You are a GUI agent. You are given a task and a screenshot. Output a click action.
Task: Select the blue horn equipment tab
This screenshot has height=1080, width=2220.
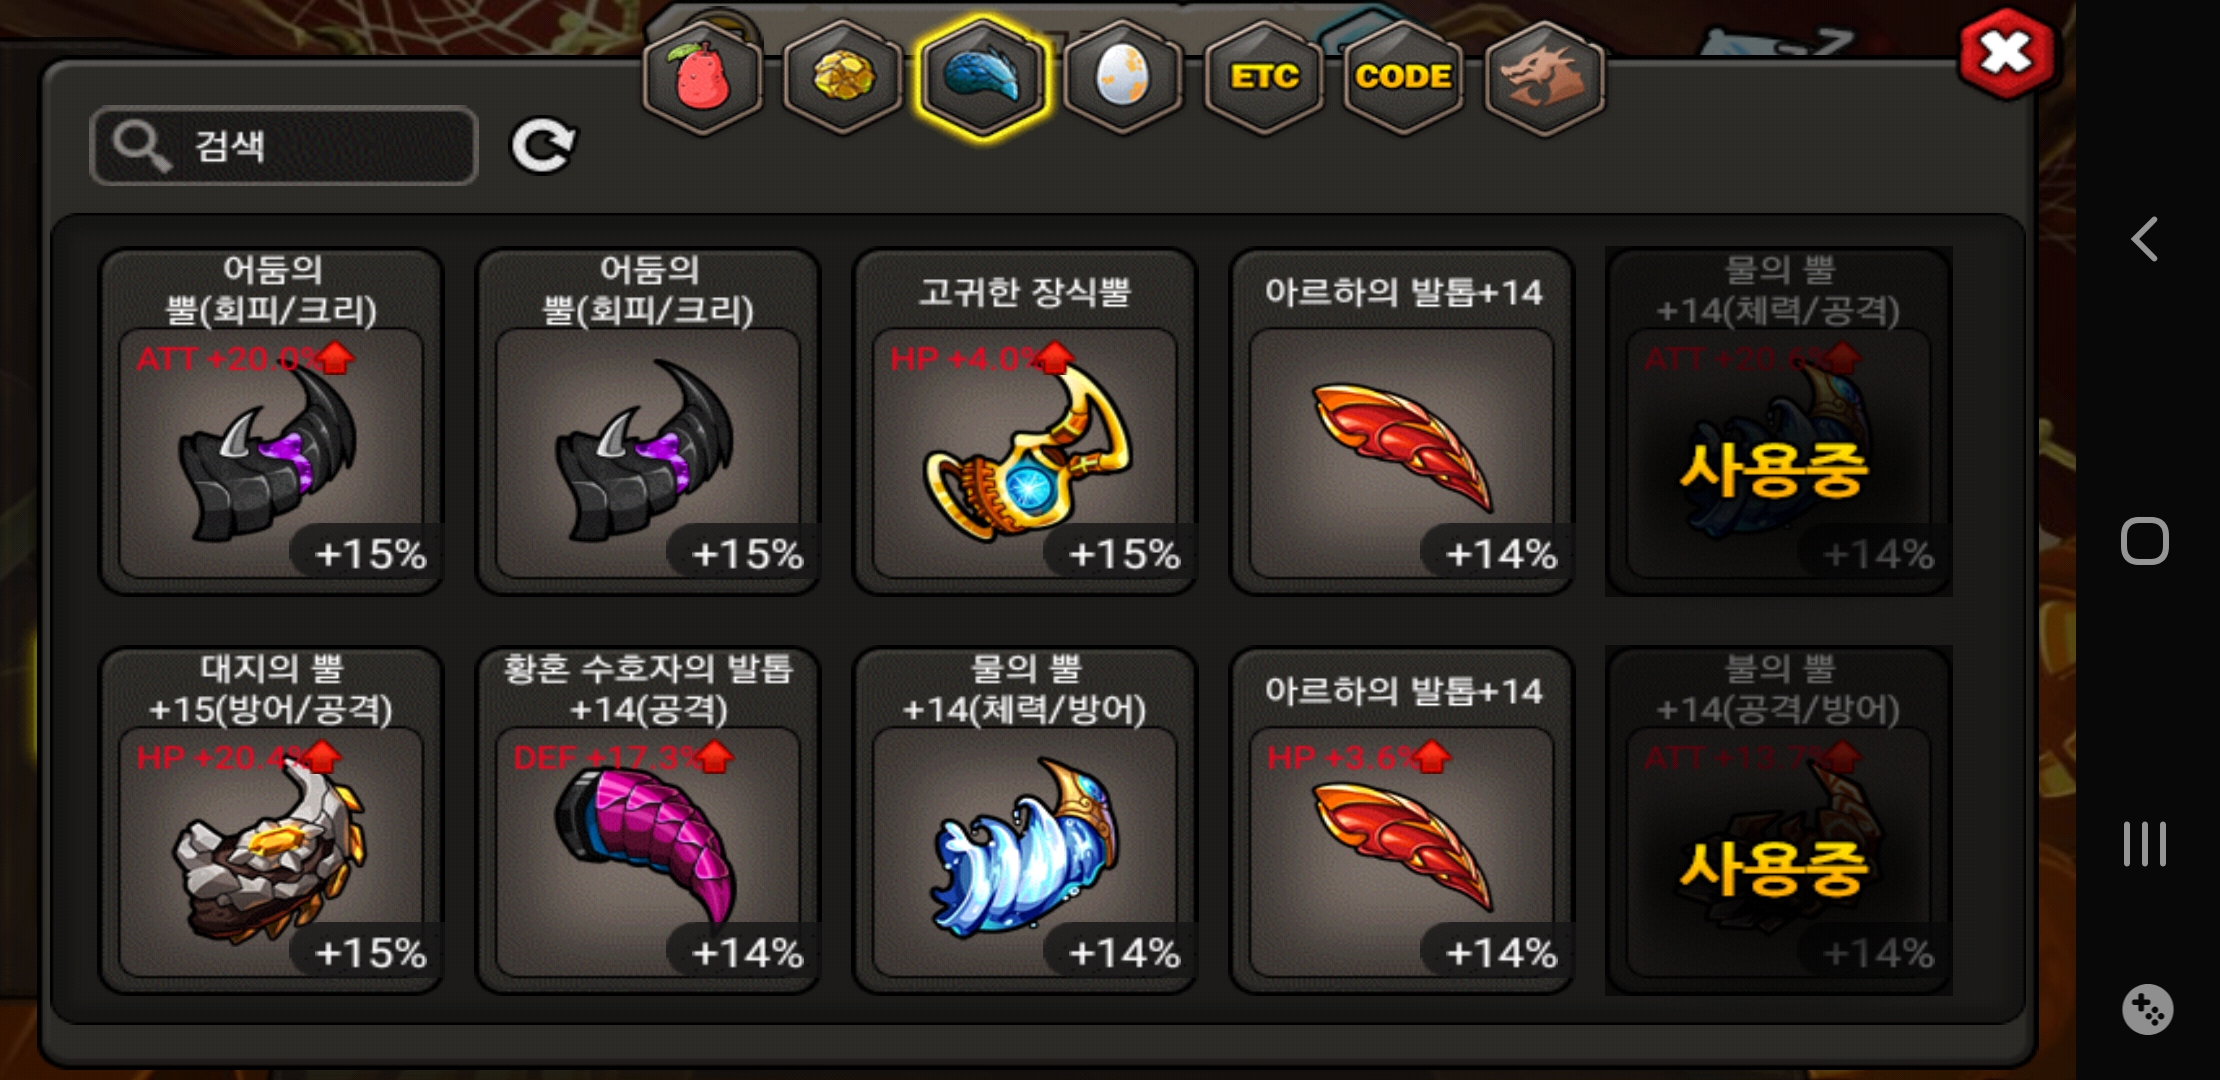[x=983, y=77]
